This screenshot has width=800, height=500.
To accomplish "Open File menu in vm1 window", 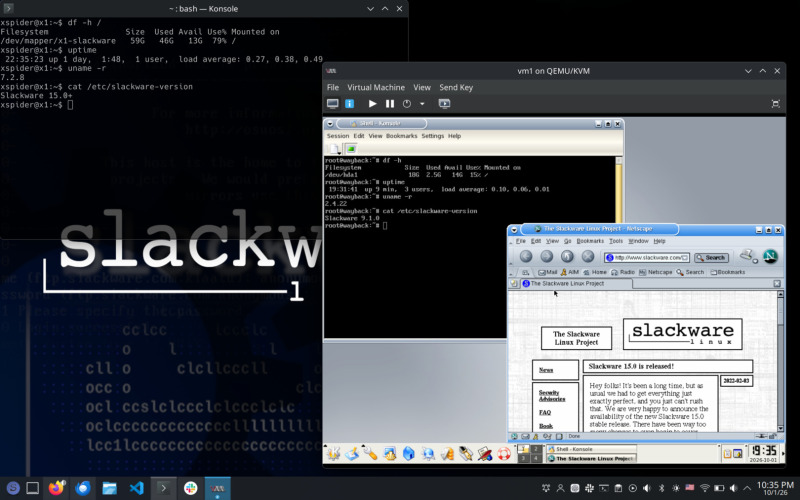I will coord(333,87).
